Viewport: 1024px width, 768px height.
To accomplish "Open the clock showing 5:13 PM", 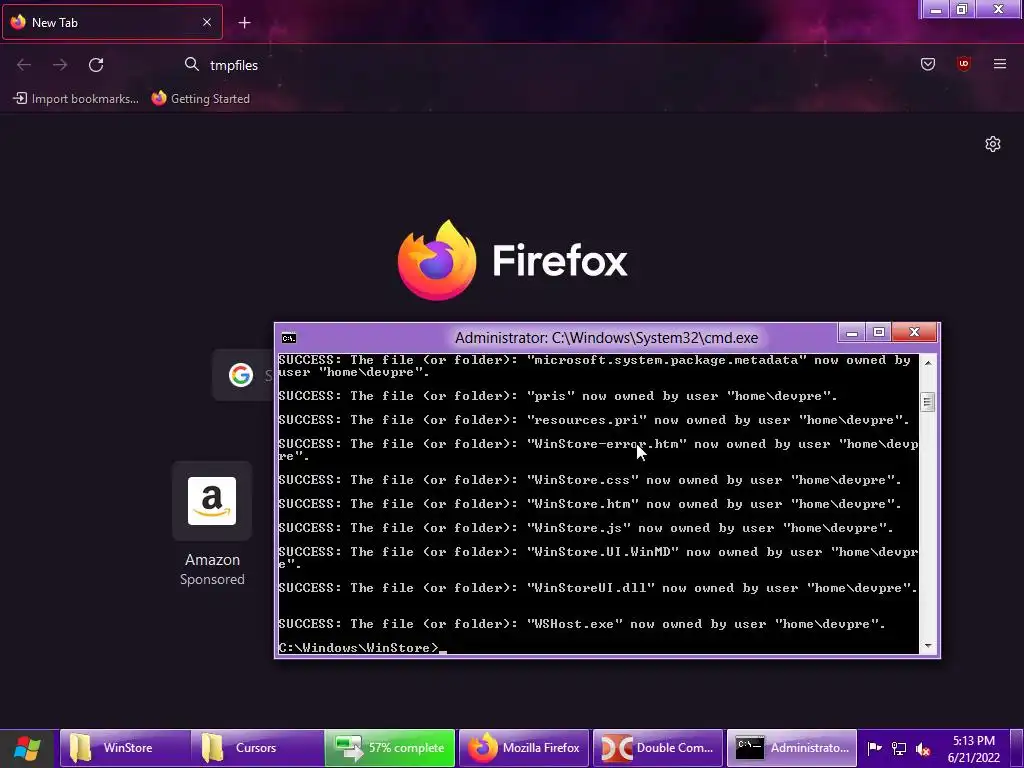I will click(974, 749).
